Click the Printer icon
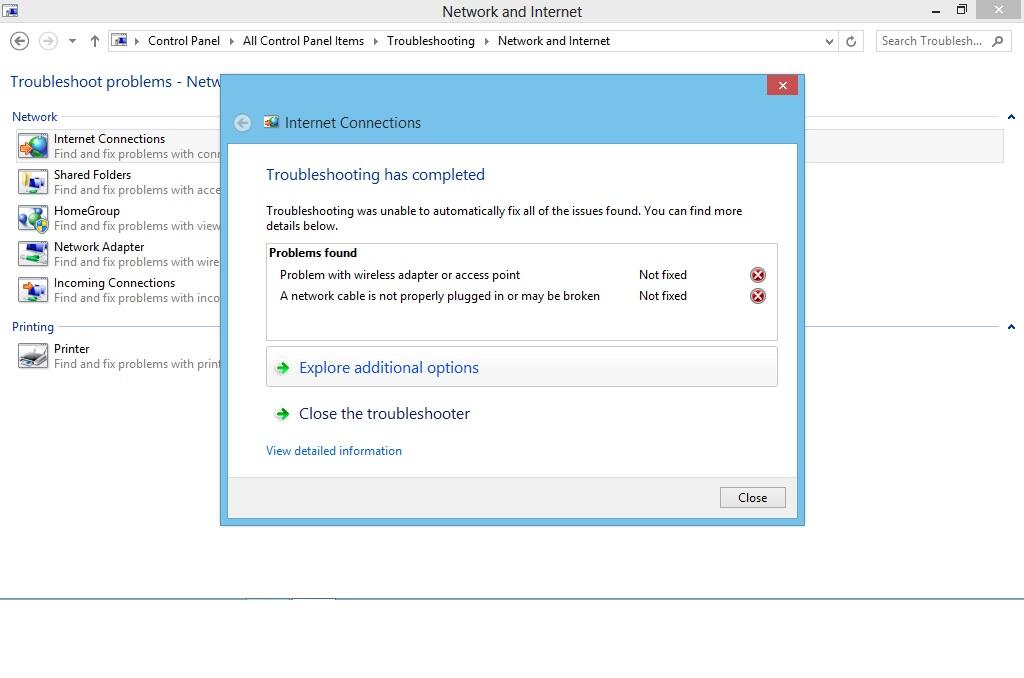 33,356
